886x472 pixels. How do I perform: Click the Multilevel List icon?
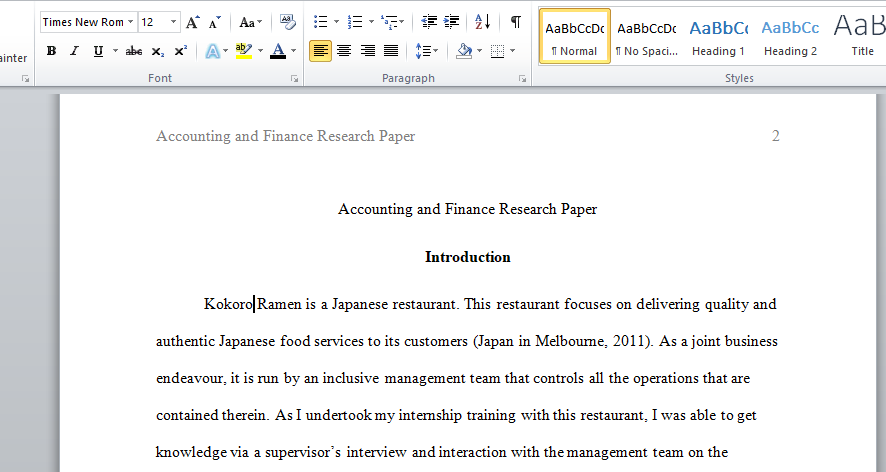click(389, 22)
